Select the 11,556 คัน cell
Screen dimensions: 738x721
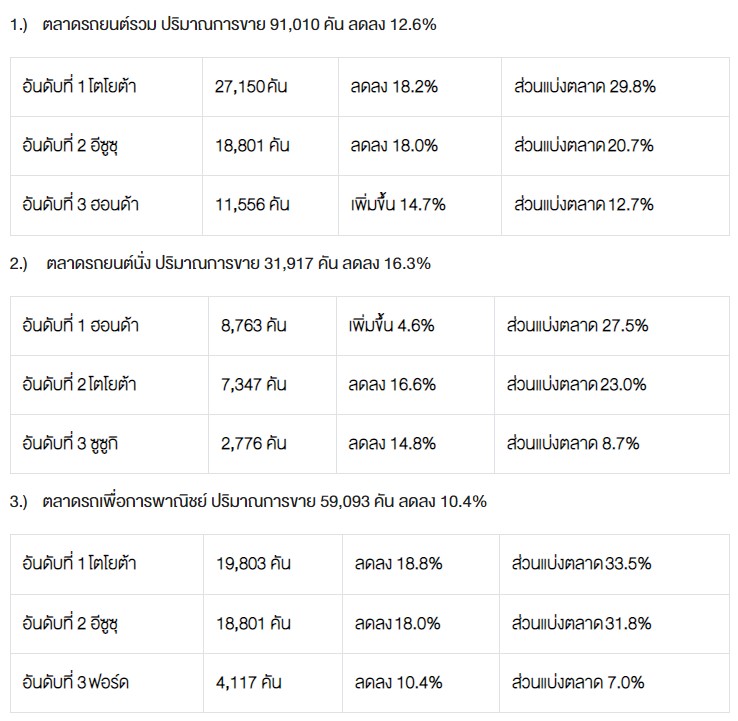[252, 204]
